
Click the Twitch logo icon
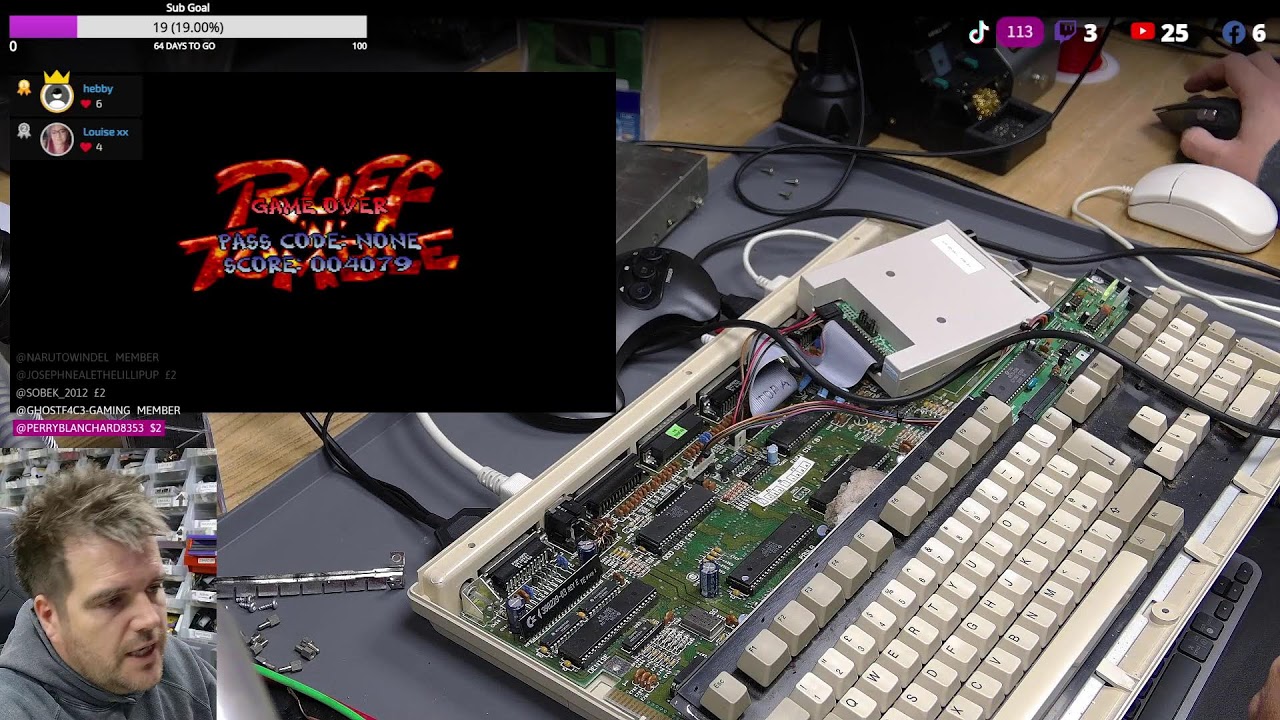(1066, 33)
